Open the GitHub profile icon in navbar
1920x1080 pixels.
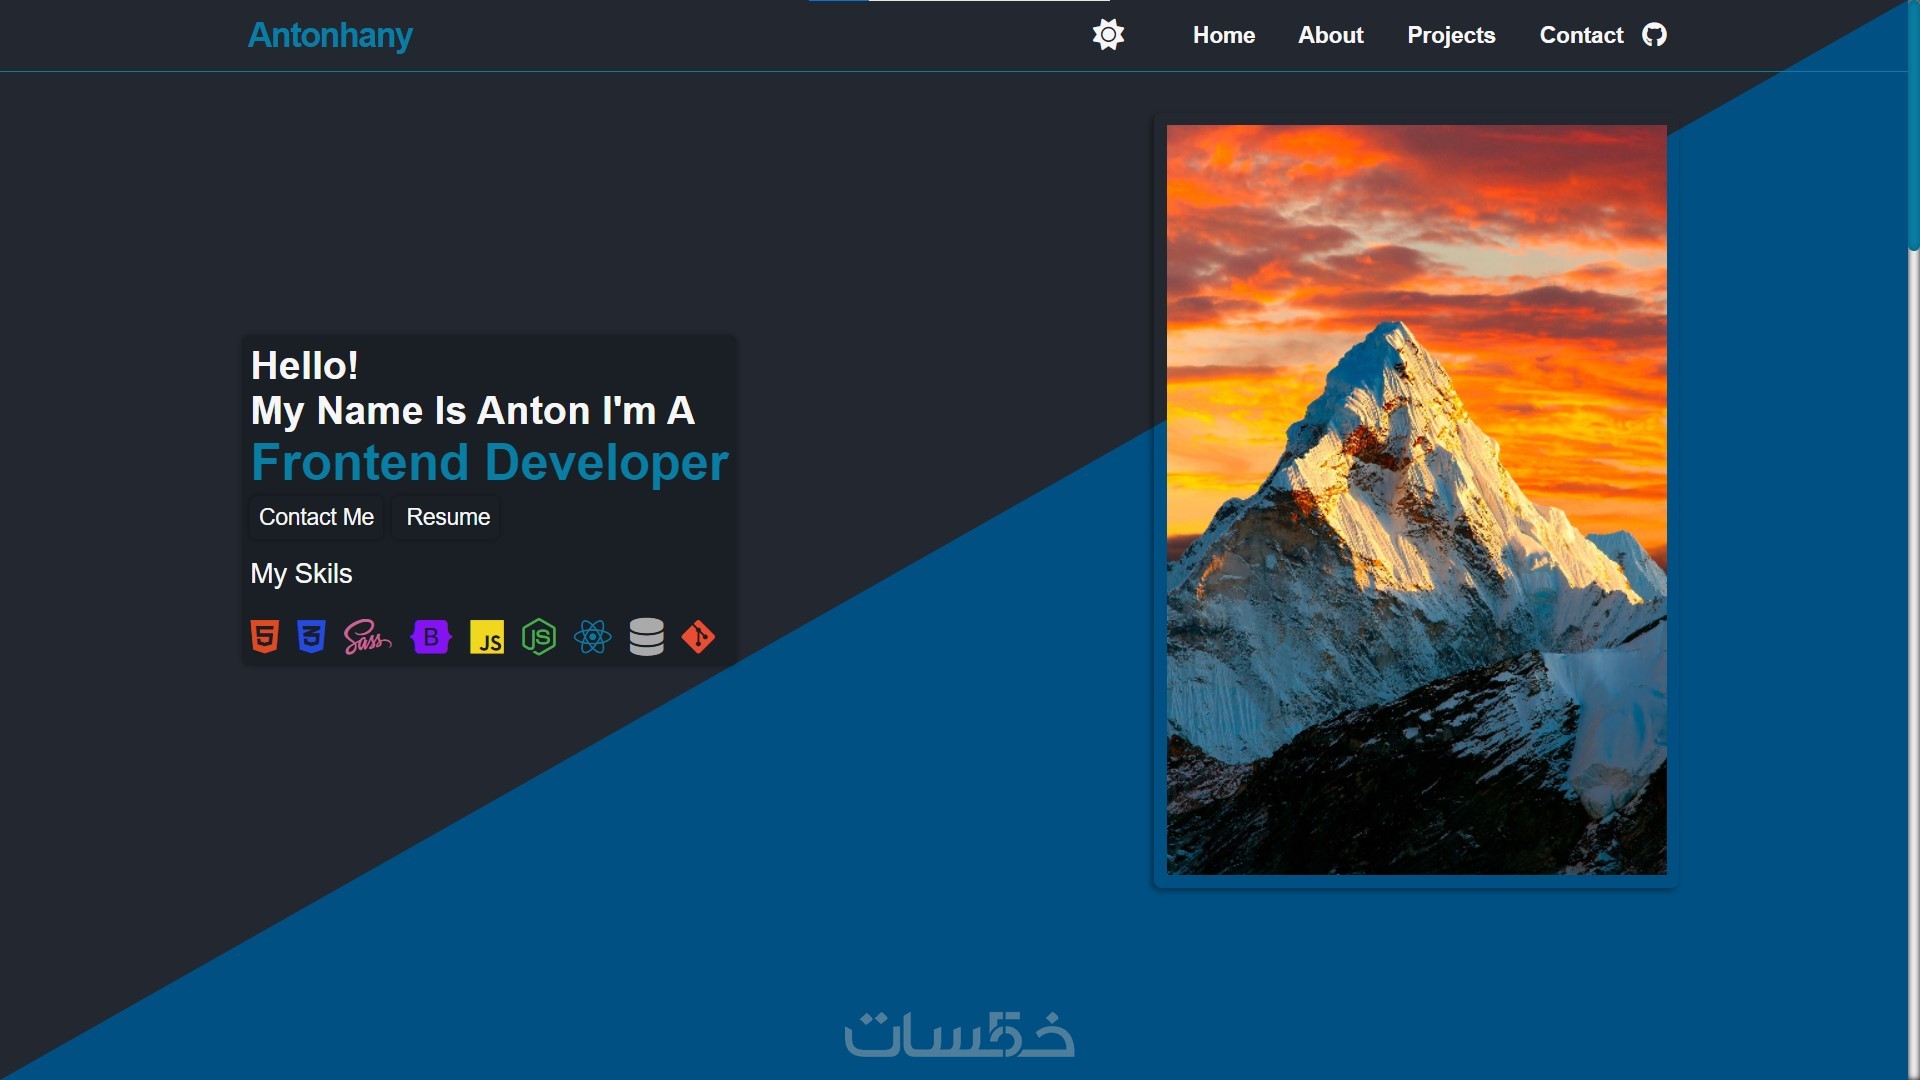click(1654, 35)
